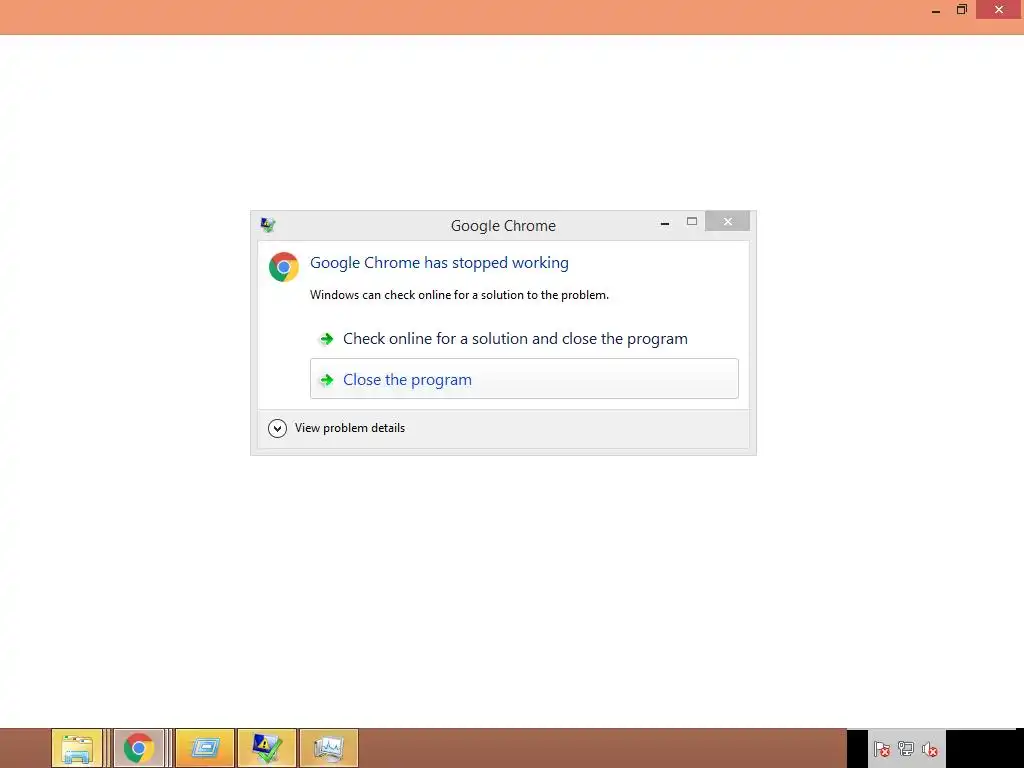Viewport: 1024px width, 768px height.
Task: Close the Google Chrome error dialog
Action: point(727,221)
